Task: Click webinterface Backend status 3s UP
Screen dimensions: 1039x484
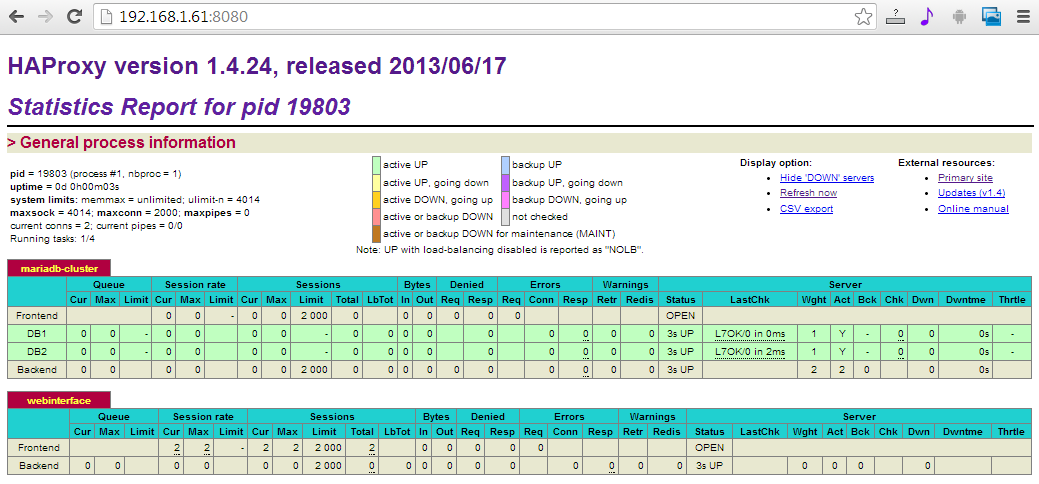Action: pos(709,466)
